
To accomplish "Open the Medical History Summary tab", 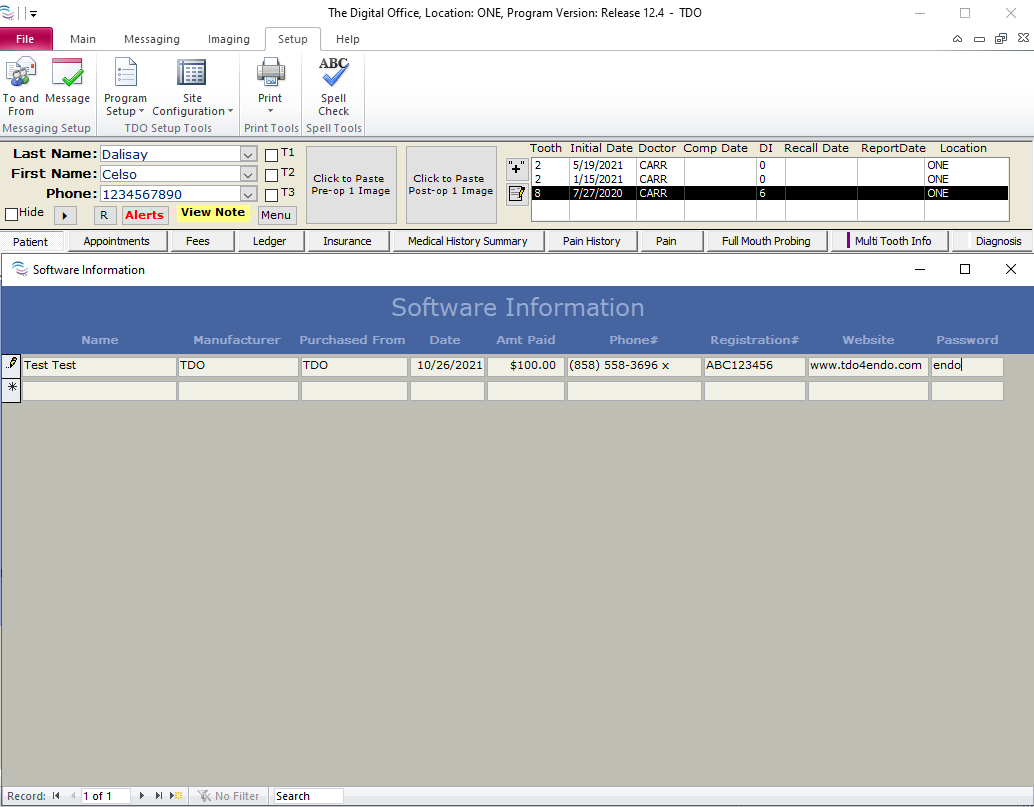I will (468, 241).
